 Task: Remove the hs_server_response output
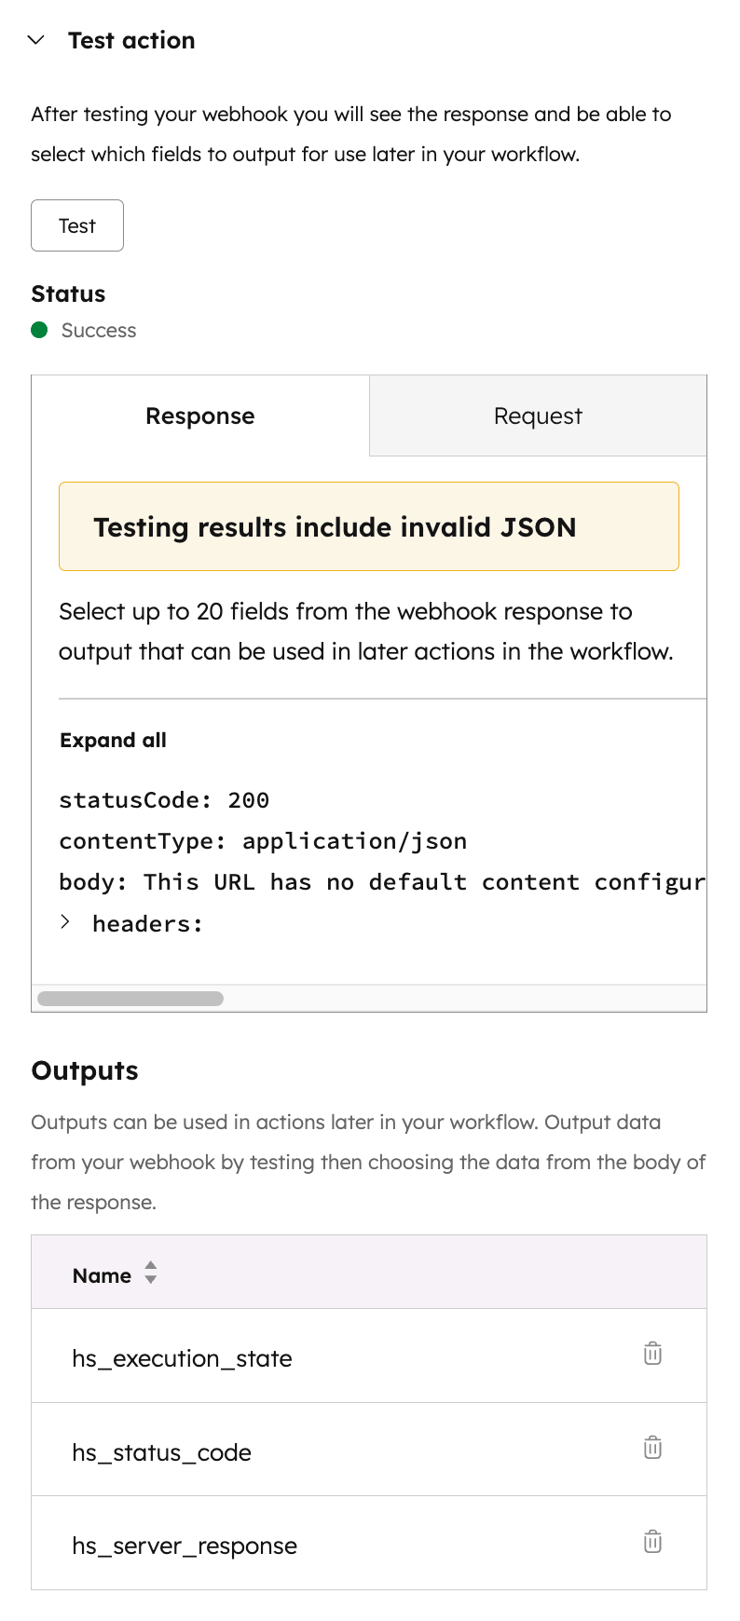coord(653,1541)
